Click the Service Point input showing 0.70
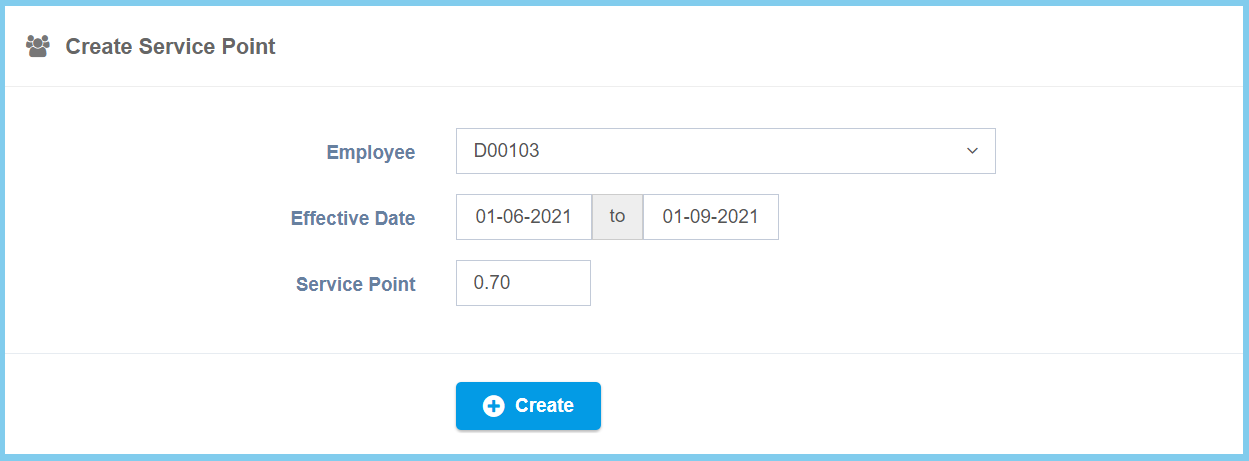 pyautogui.click(x=523, y=283)
